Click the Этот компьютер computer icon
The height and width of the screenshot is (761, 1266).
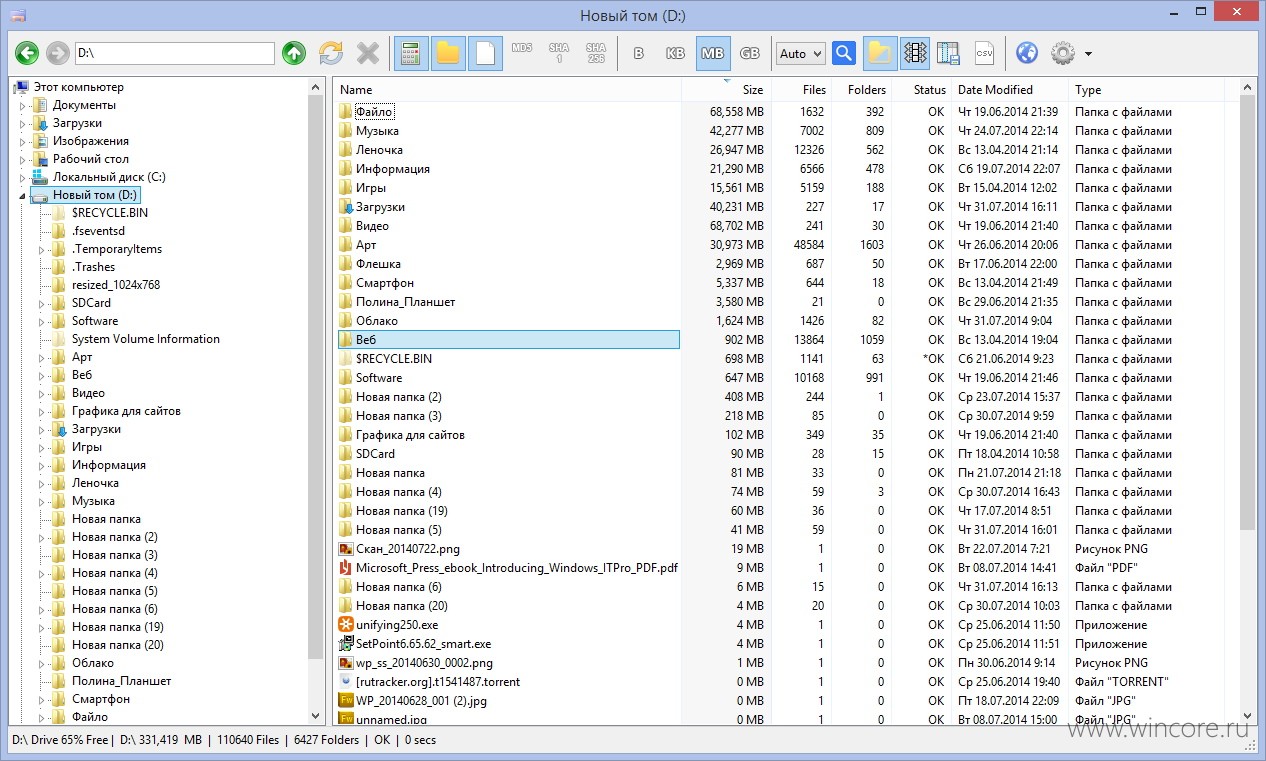pos(21,87)
